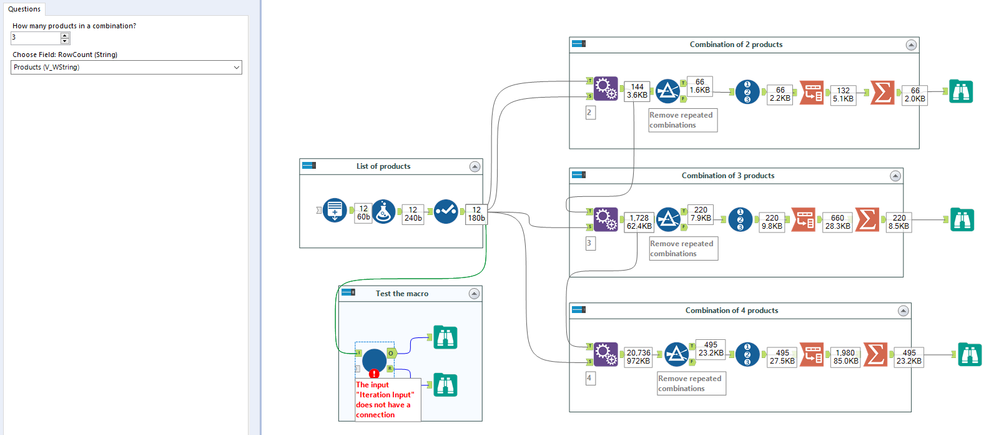
Task: Toggle the List of products container enable switch
Action: (309, 166)
